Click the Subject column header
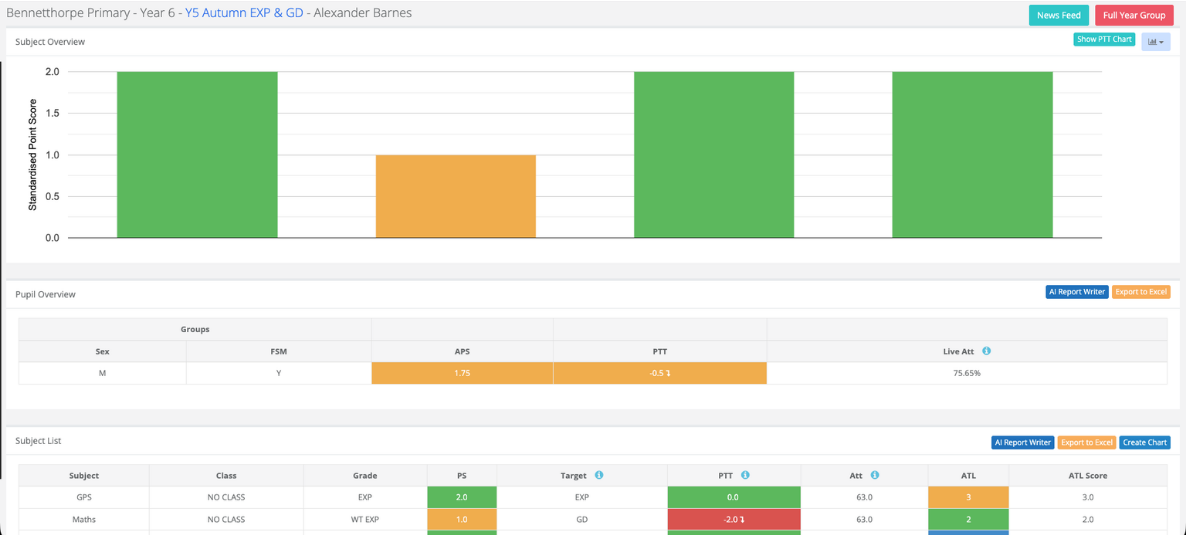 tap(84, 475)
